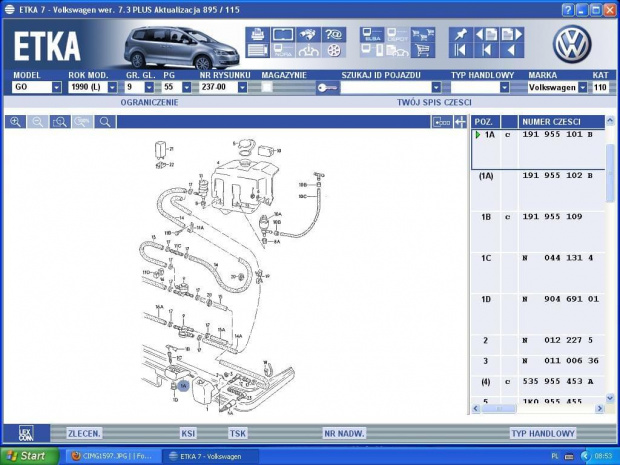
Task: Click the plain magnifier icon
Action: pos(105,122)
